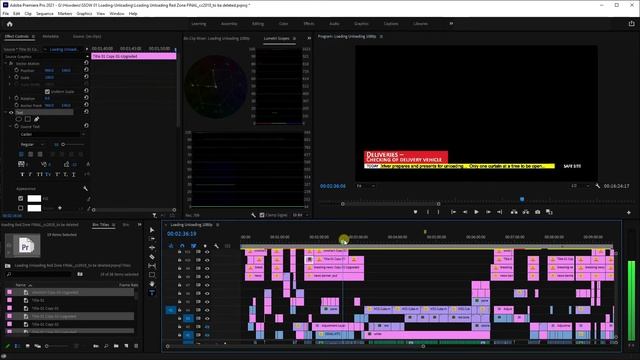Viewport: 640px width, 360px height.
Task: Collapse Vector Motion section
Action: [6, 63]
